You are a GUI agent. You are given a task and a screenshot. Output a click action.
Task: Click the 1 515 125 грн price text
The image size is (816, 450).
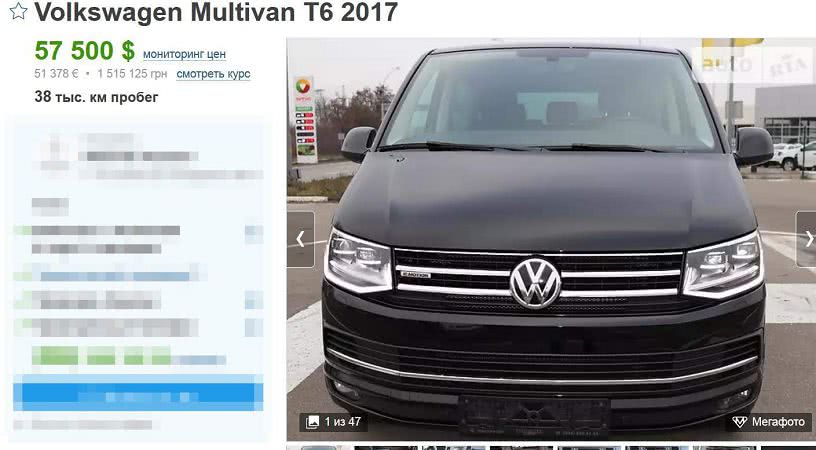pos(132,74)
